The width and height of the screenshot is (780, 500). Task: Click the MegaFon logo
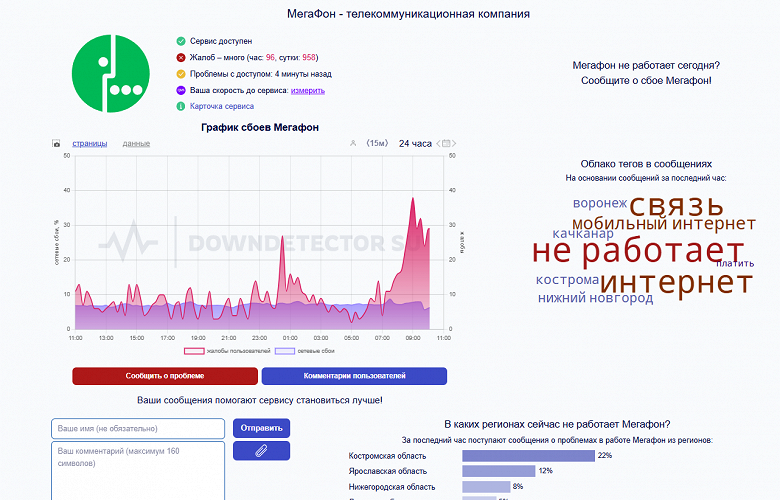point(110,74)
